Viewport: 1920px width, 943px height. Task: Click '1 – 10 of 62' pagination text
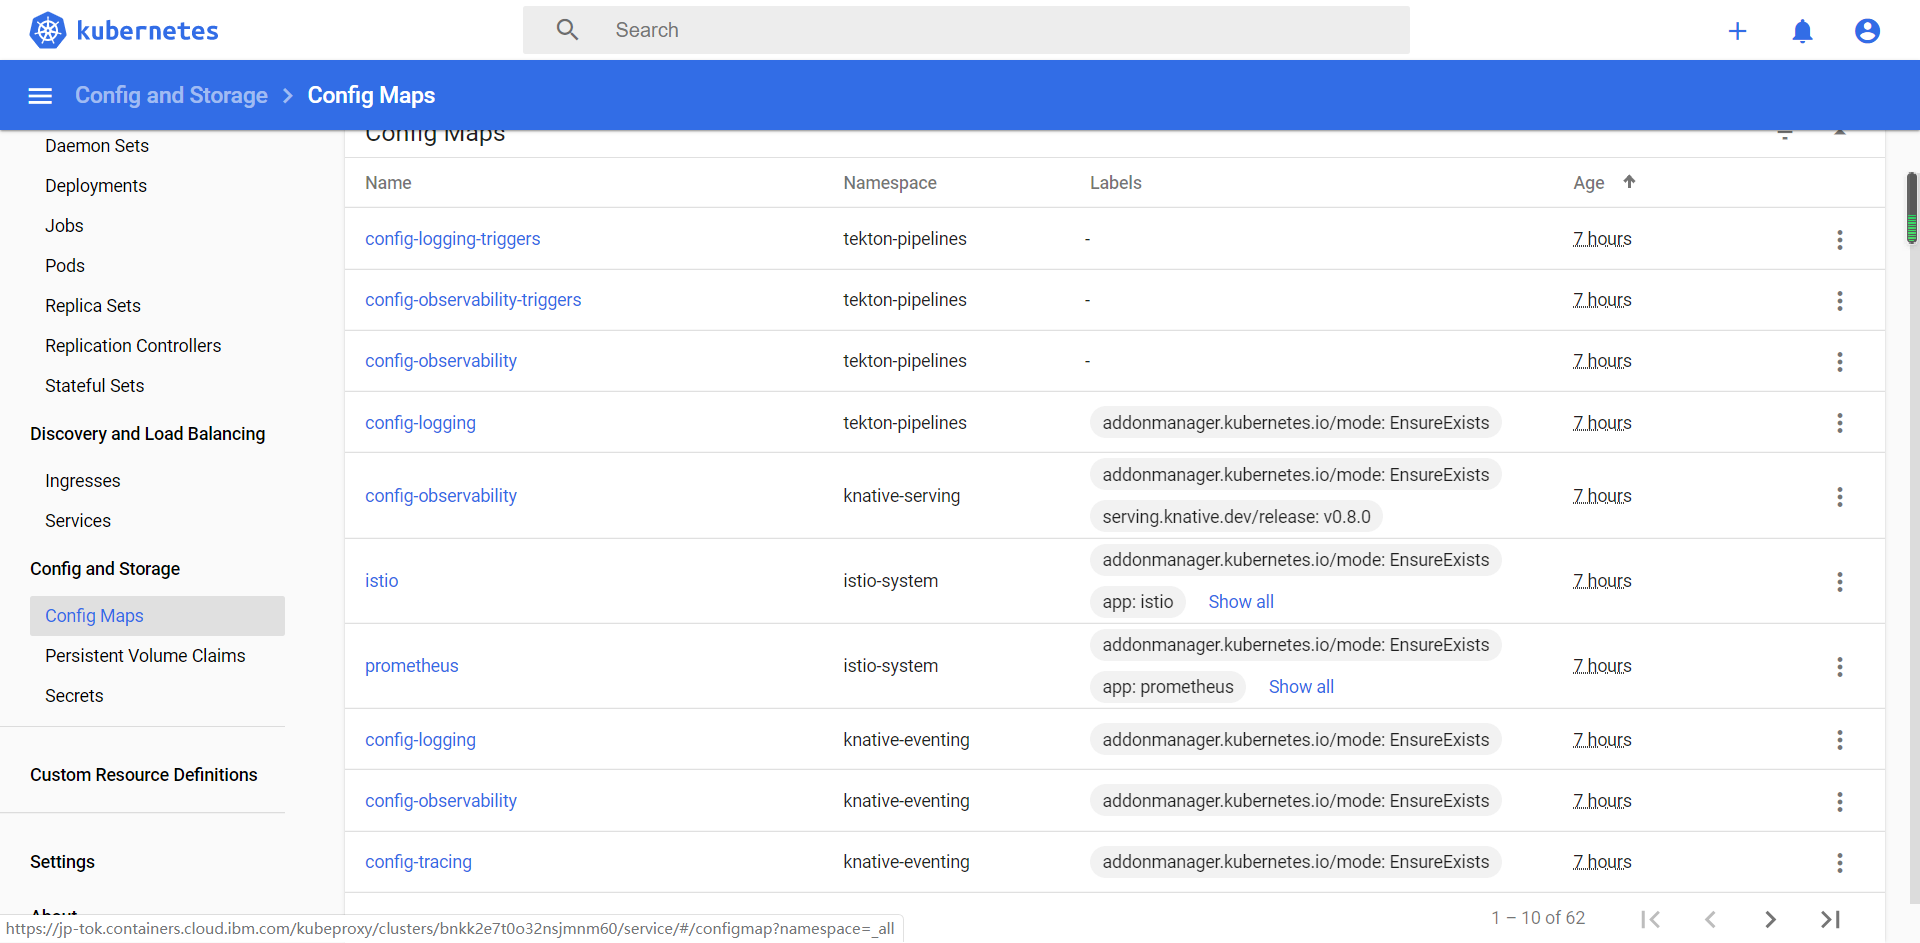tap(1538, 918)
